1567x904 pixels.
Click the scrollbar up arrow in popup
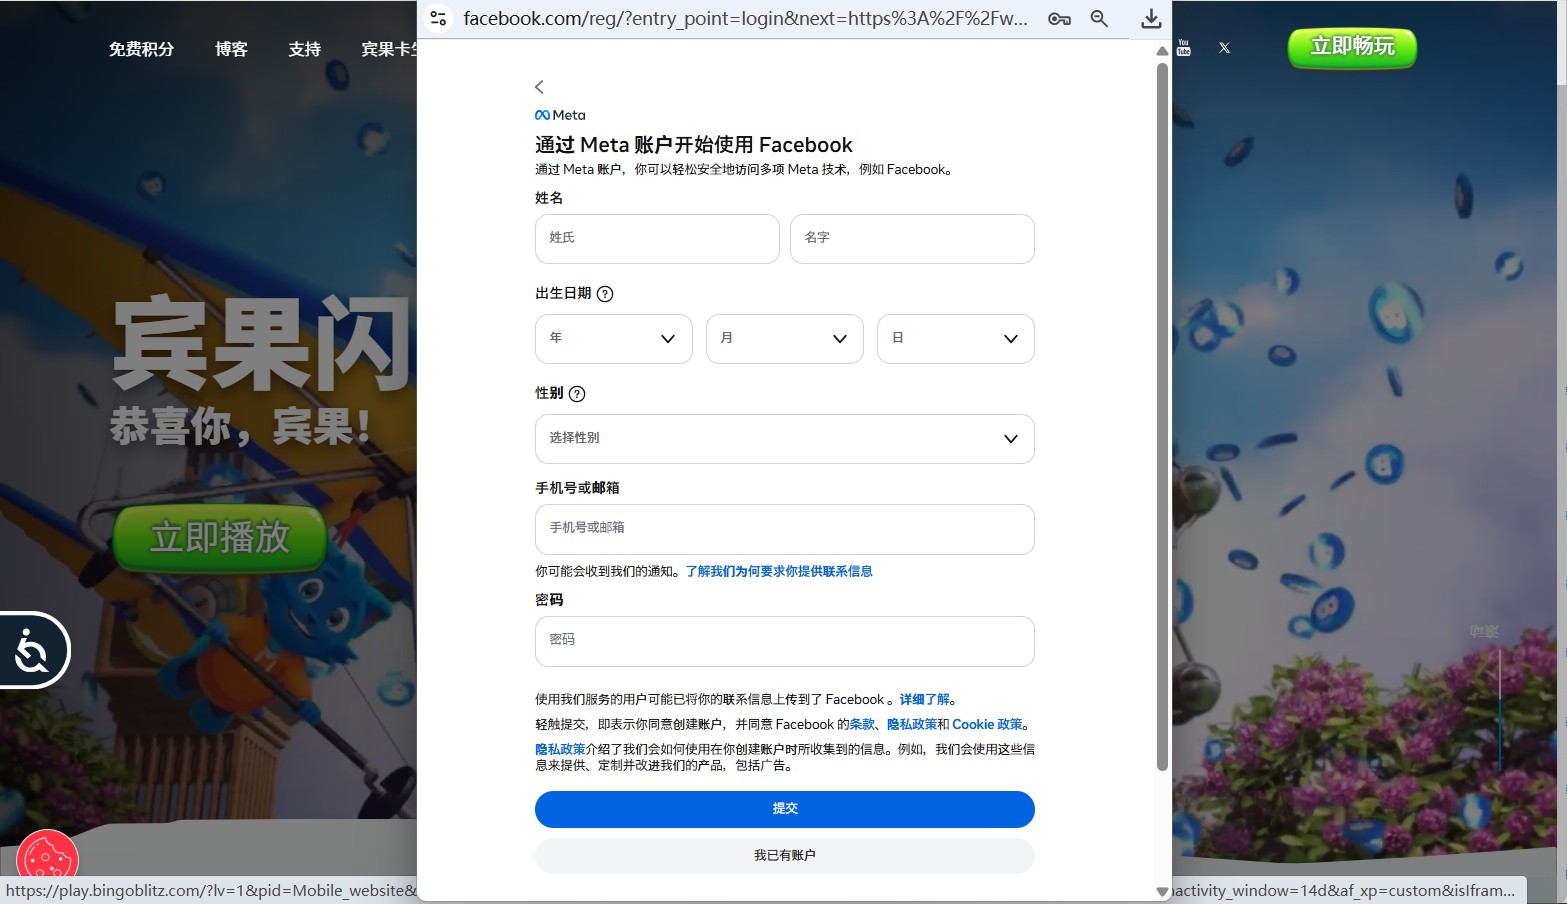coord(1162,51)
